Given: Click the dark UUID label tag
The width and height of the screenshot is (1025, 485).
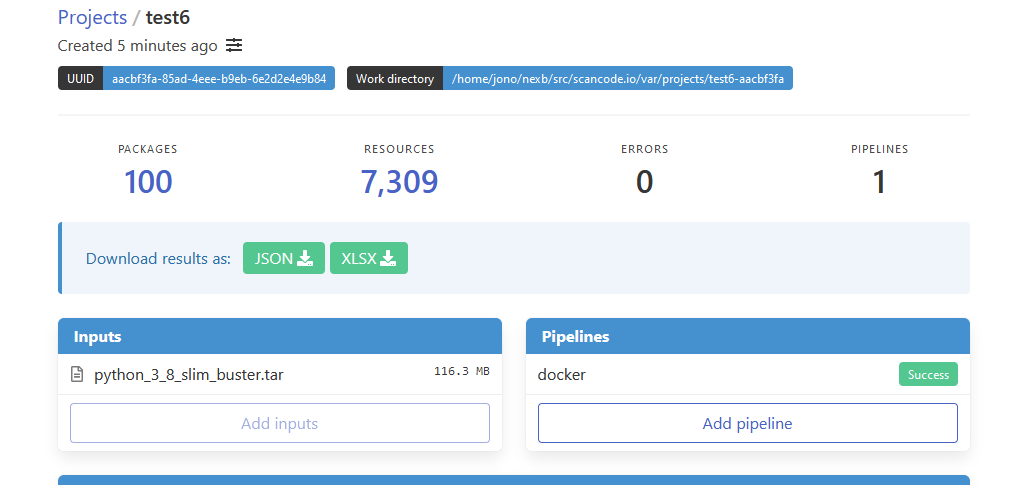Looking at the screenshot, I should tap(80, 79).
